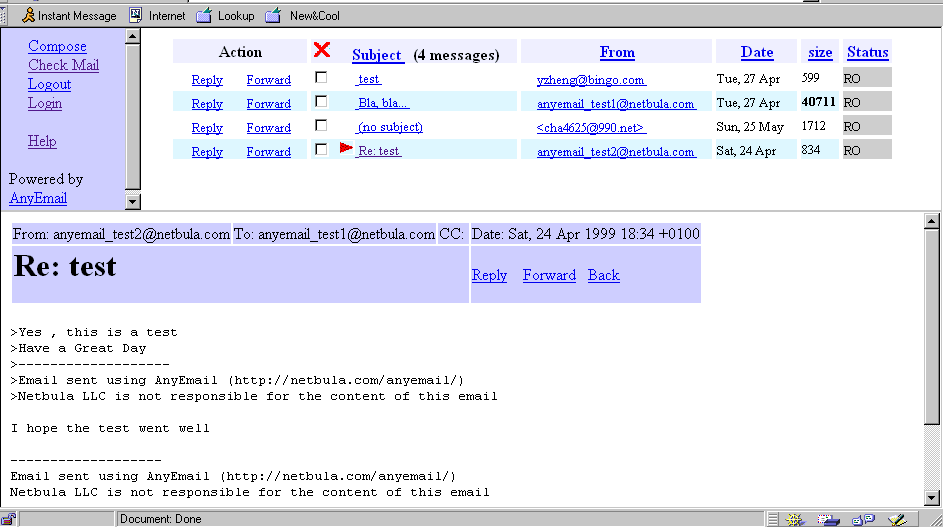Viewport: 943px width, 527px height.
Task: Sort messages by the From header
Action: pyautogui.click(x=617, y=52)
